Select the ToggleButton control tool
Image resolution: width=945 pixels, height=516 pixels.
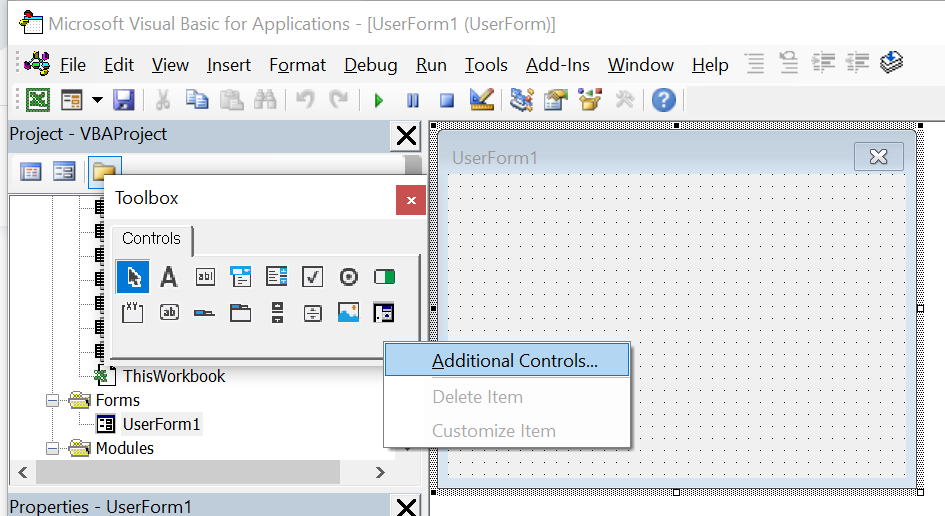pyautogui.click(x=385, y=277)
